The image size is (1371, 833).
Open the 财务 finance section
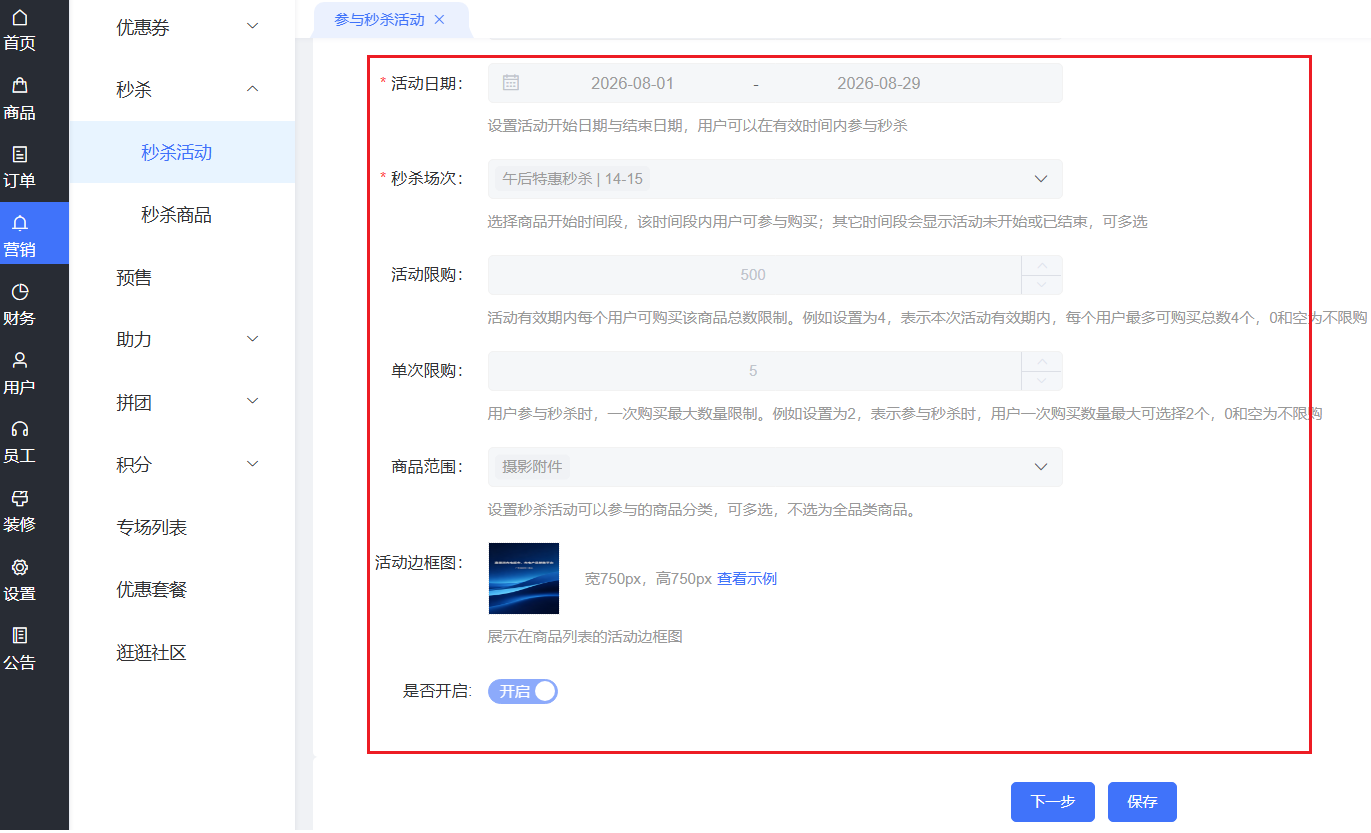19,304
